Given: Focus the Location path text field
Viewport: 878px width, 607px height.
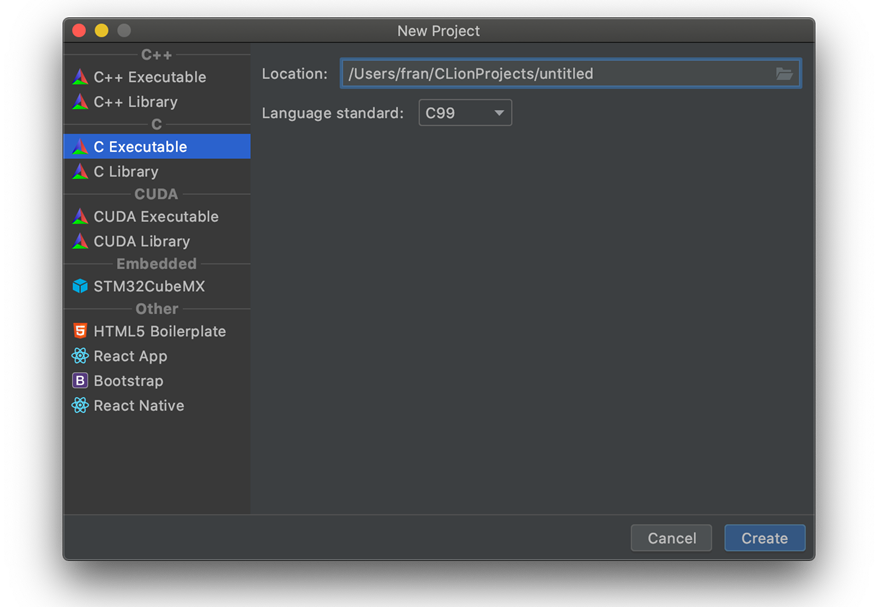Looking at the screenshot, I should point(571,74).
